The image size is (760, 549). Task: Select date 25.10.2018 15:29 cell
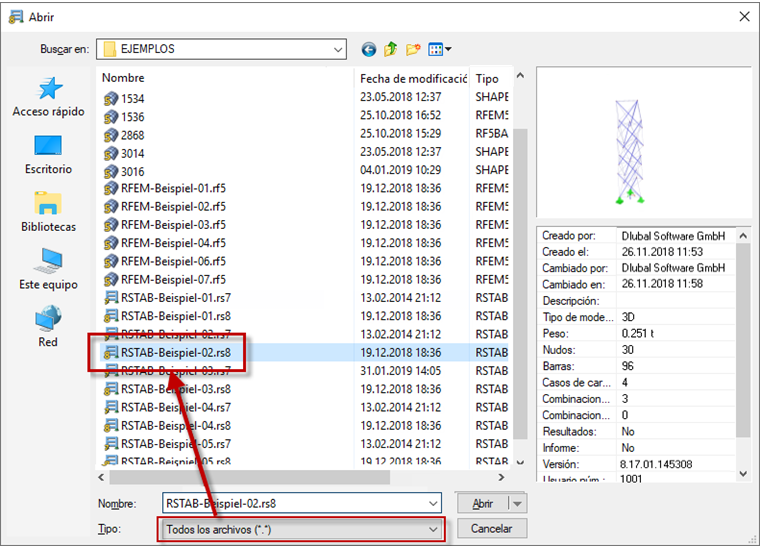(400, 134)
